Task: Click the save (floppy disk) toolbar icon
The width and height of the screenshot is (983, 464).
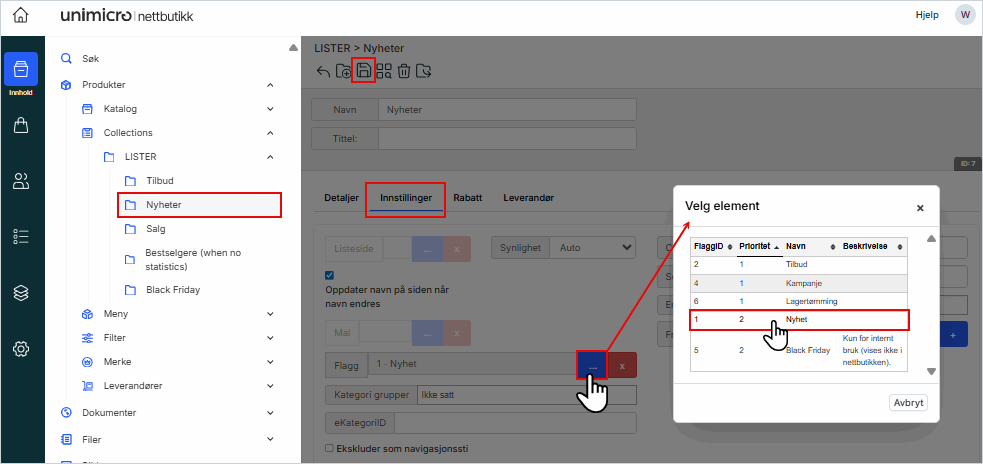Action: (x=364, y=71)
